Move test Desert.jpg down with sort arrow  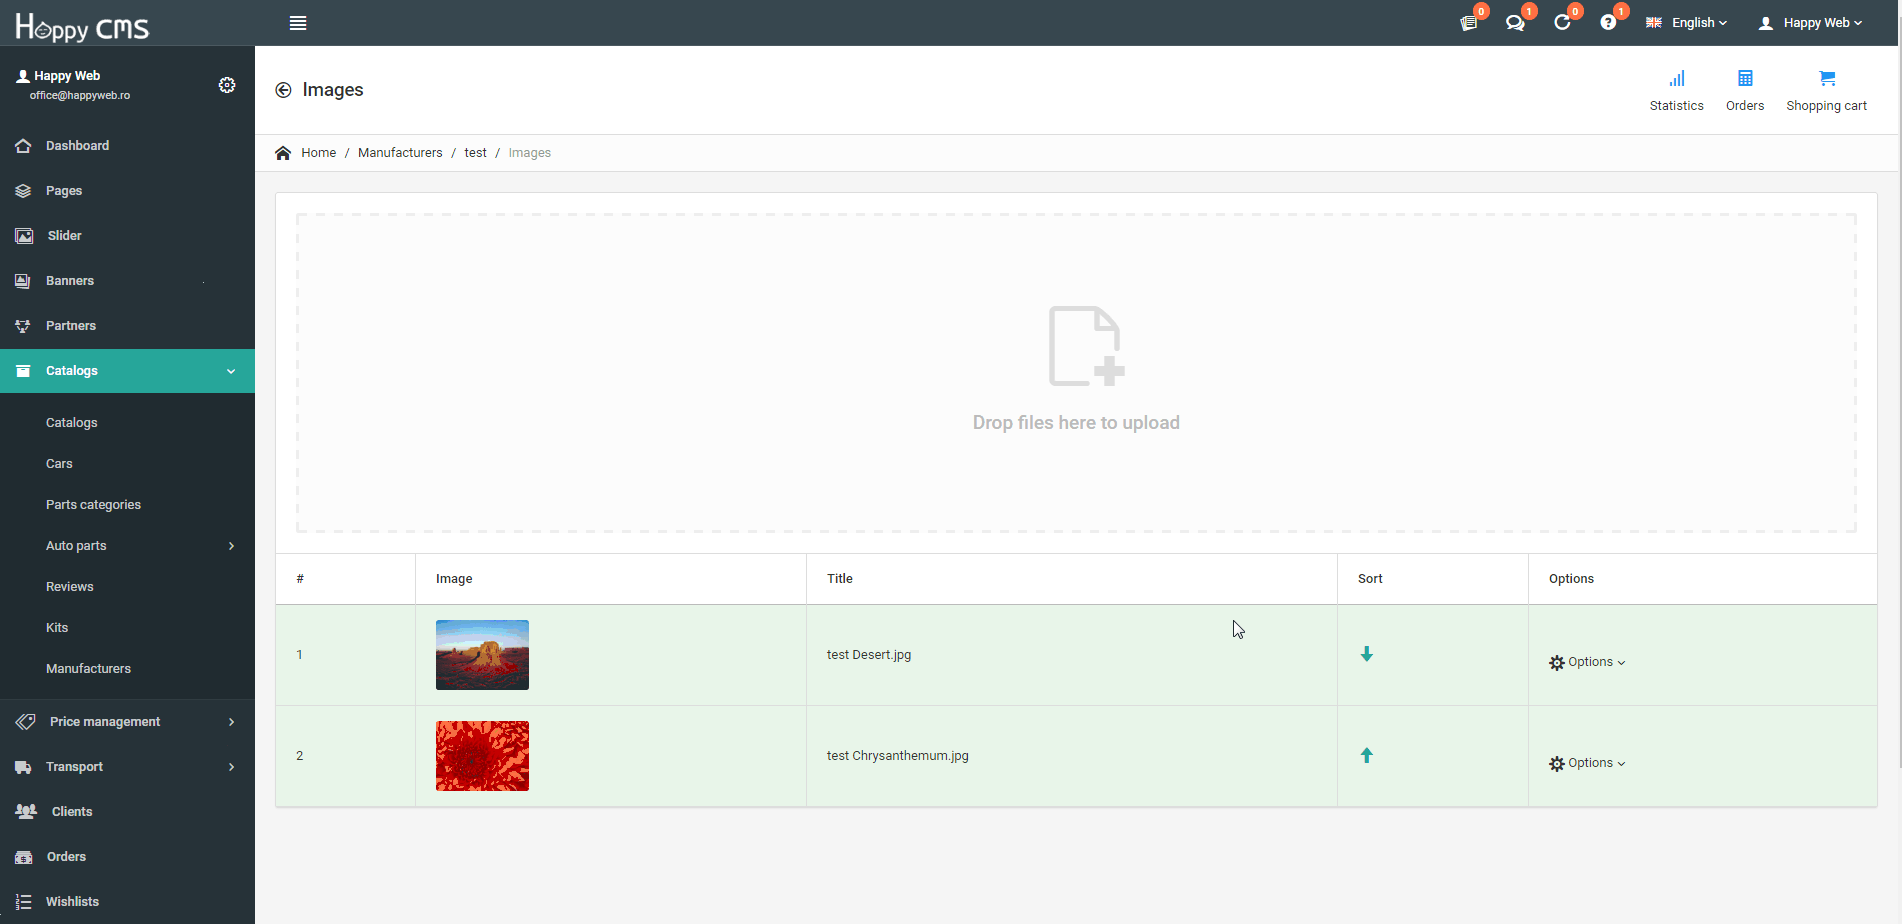tap(1367, 654)
